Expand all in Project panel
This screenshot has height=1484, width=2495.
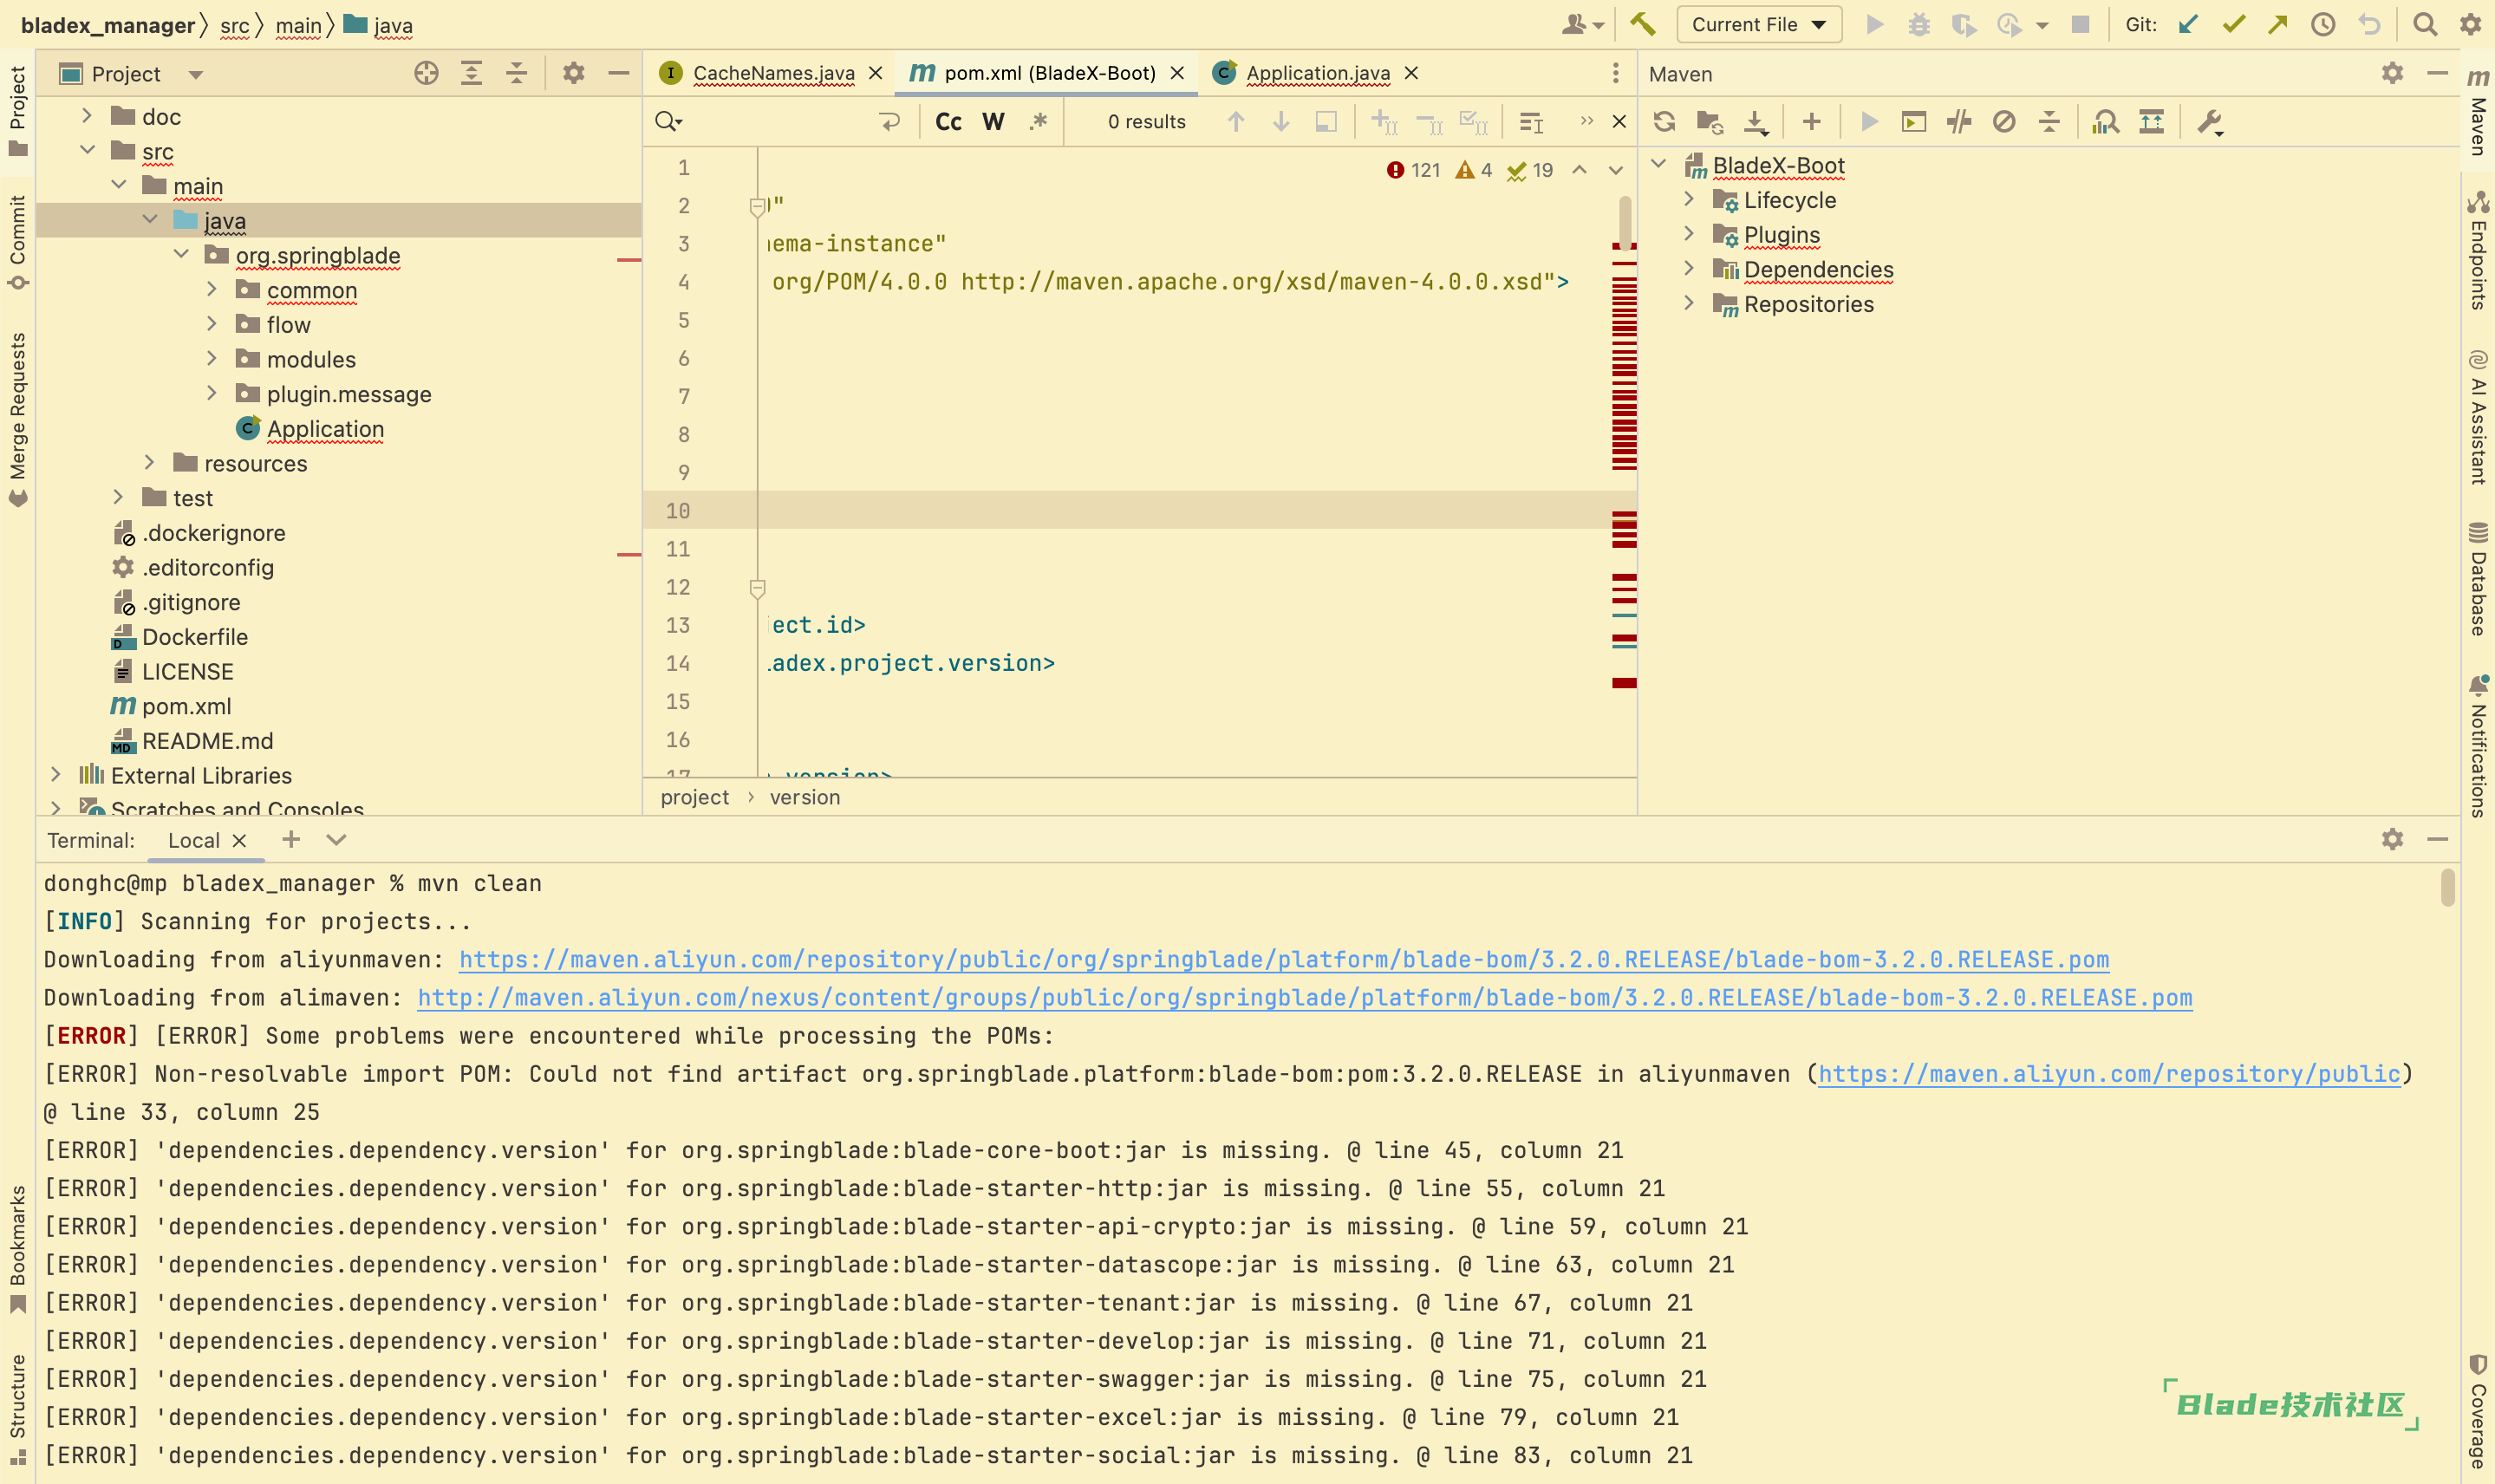click(471, 73)
